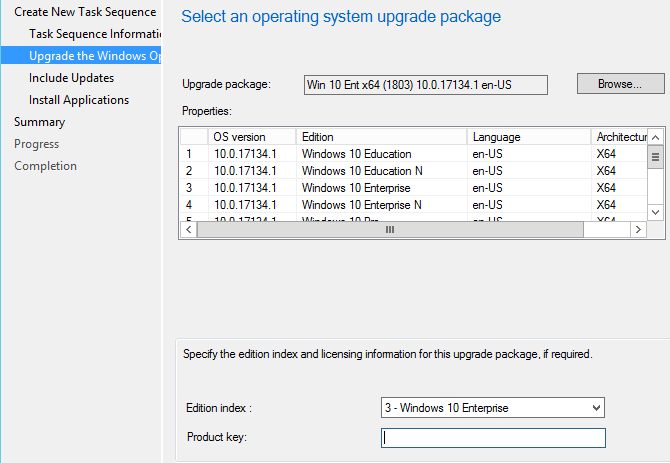The image size is (670, 463).
Task: Click scroll down arrow in properties list
Action: 655,212
